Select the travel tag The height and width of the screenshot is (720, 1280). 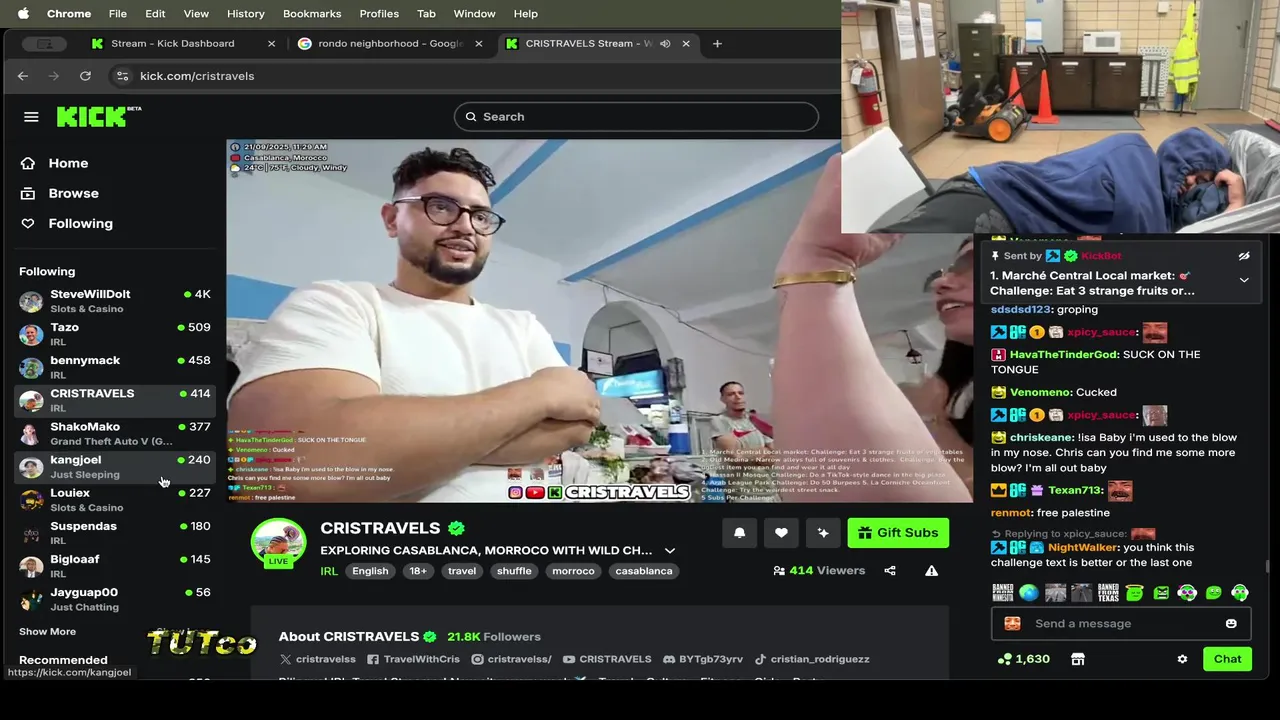(x=462, y=571)
